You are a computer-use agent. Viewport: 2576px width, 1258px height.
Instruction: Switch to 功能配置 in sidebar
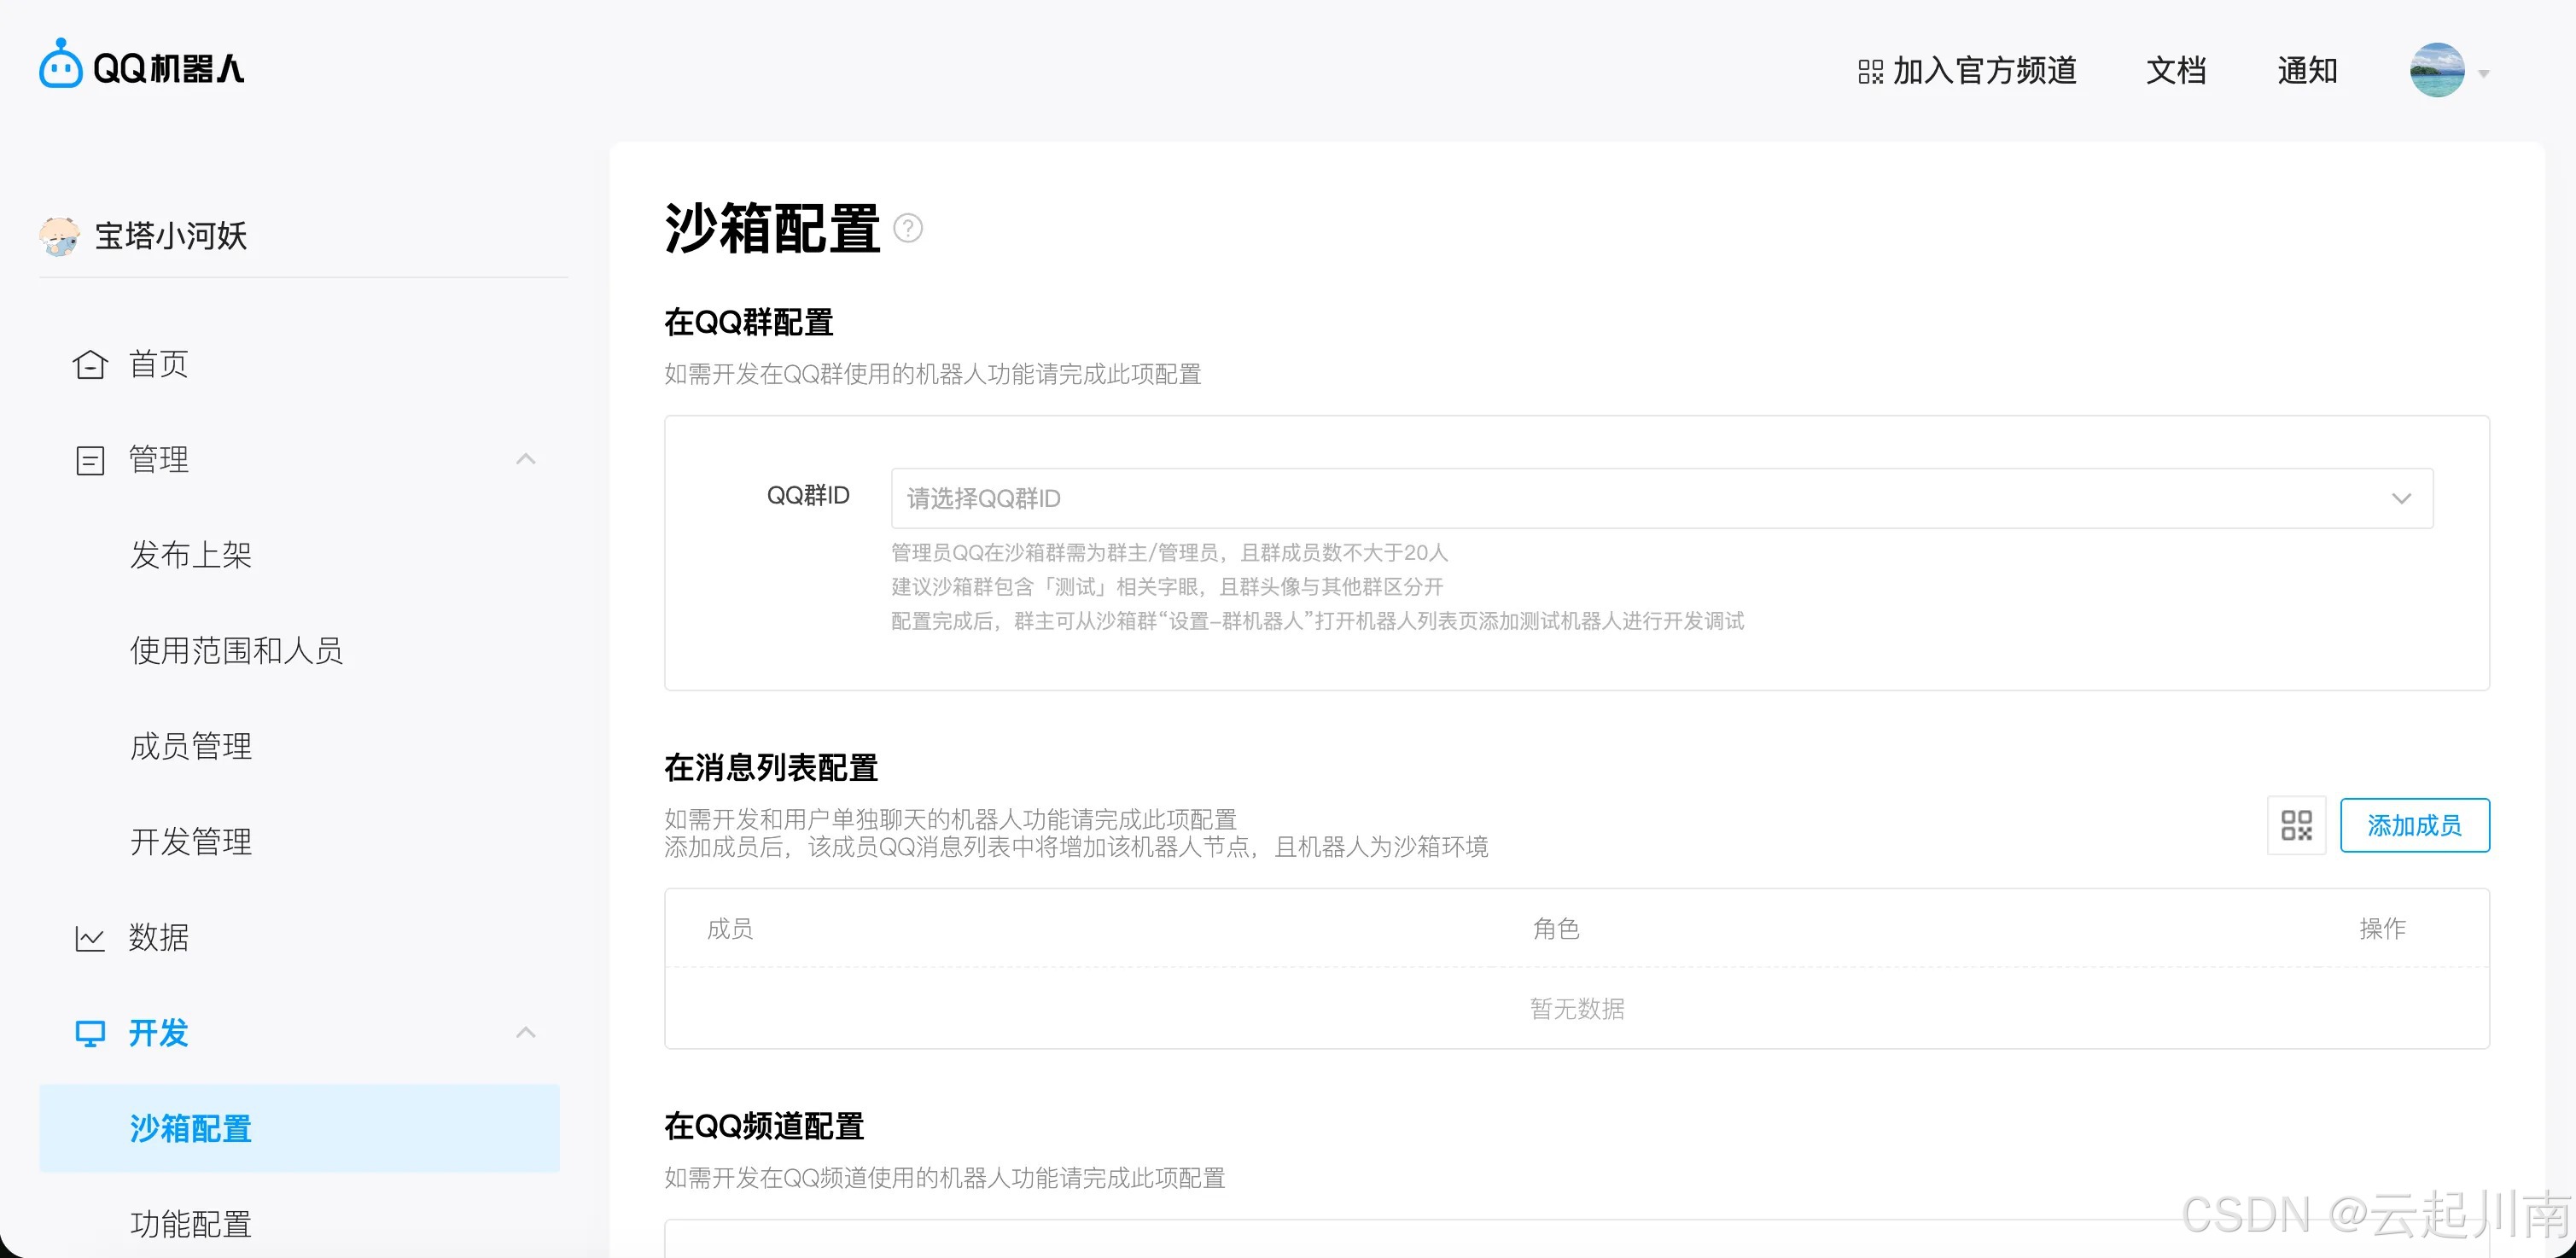pos(190,1224)
